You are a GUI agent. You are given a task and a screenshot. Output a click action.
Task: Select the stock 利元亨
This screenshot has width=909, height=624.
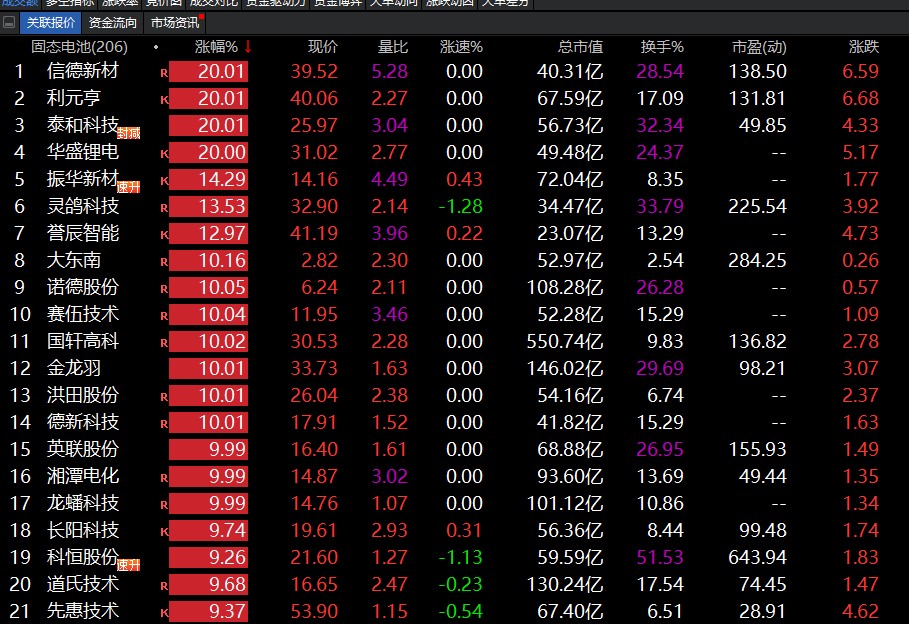pyautogui.click(x=74, y=98)
